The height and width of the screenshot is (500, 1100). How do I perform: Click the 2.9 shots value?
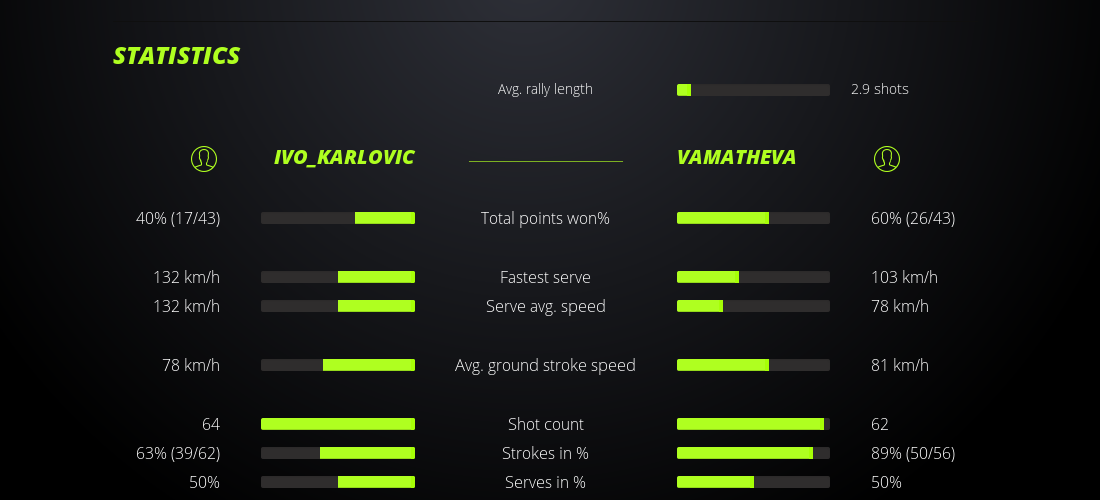click(x=880, y=89)
